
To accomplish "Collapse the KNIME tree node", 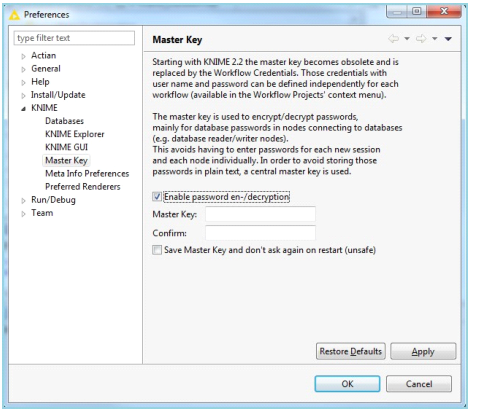I will 23,109.
